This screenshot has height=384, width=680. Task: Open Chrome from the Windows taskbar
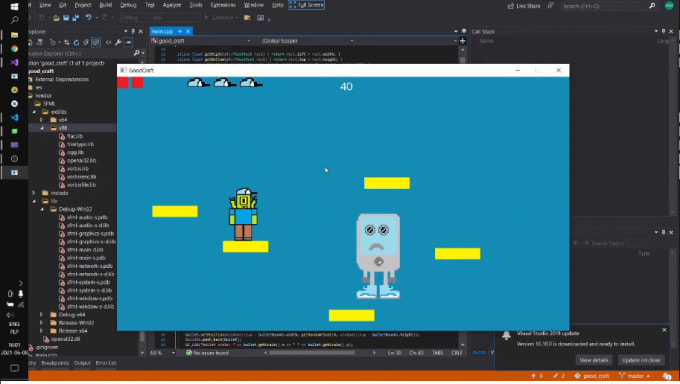(14, 49)
